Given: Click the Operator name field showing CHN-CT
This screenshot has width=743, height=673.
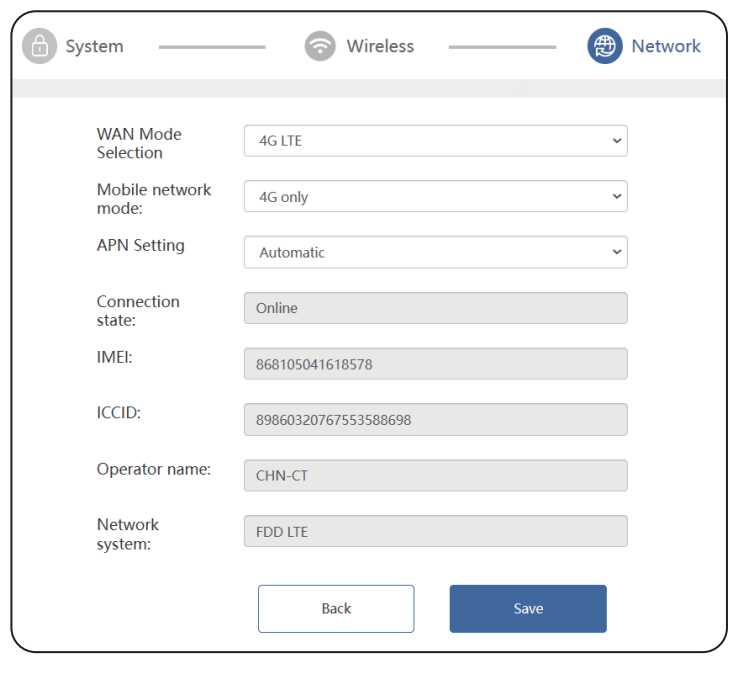Looking at the screenshot, I should point(435,476).
